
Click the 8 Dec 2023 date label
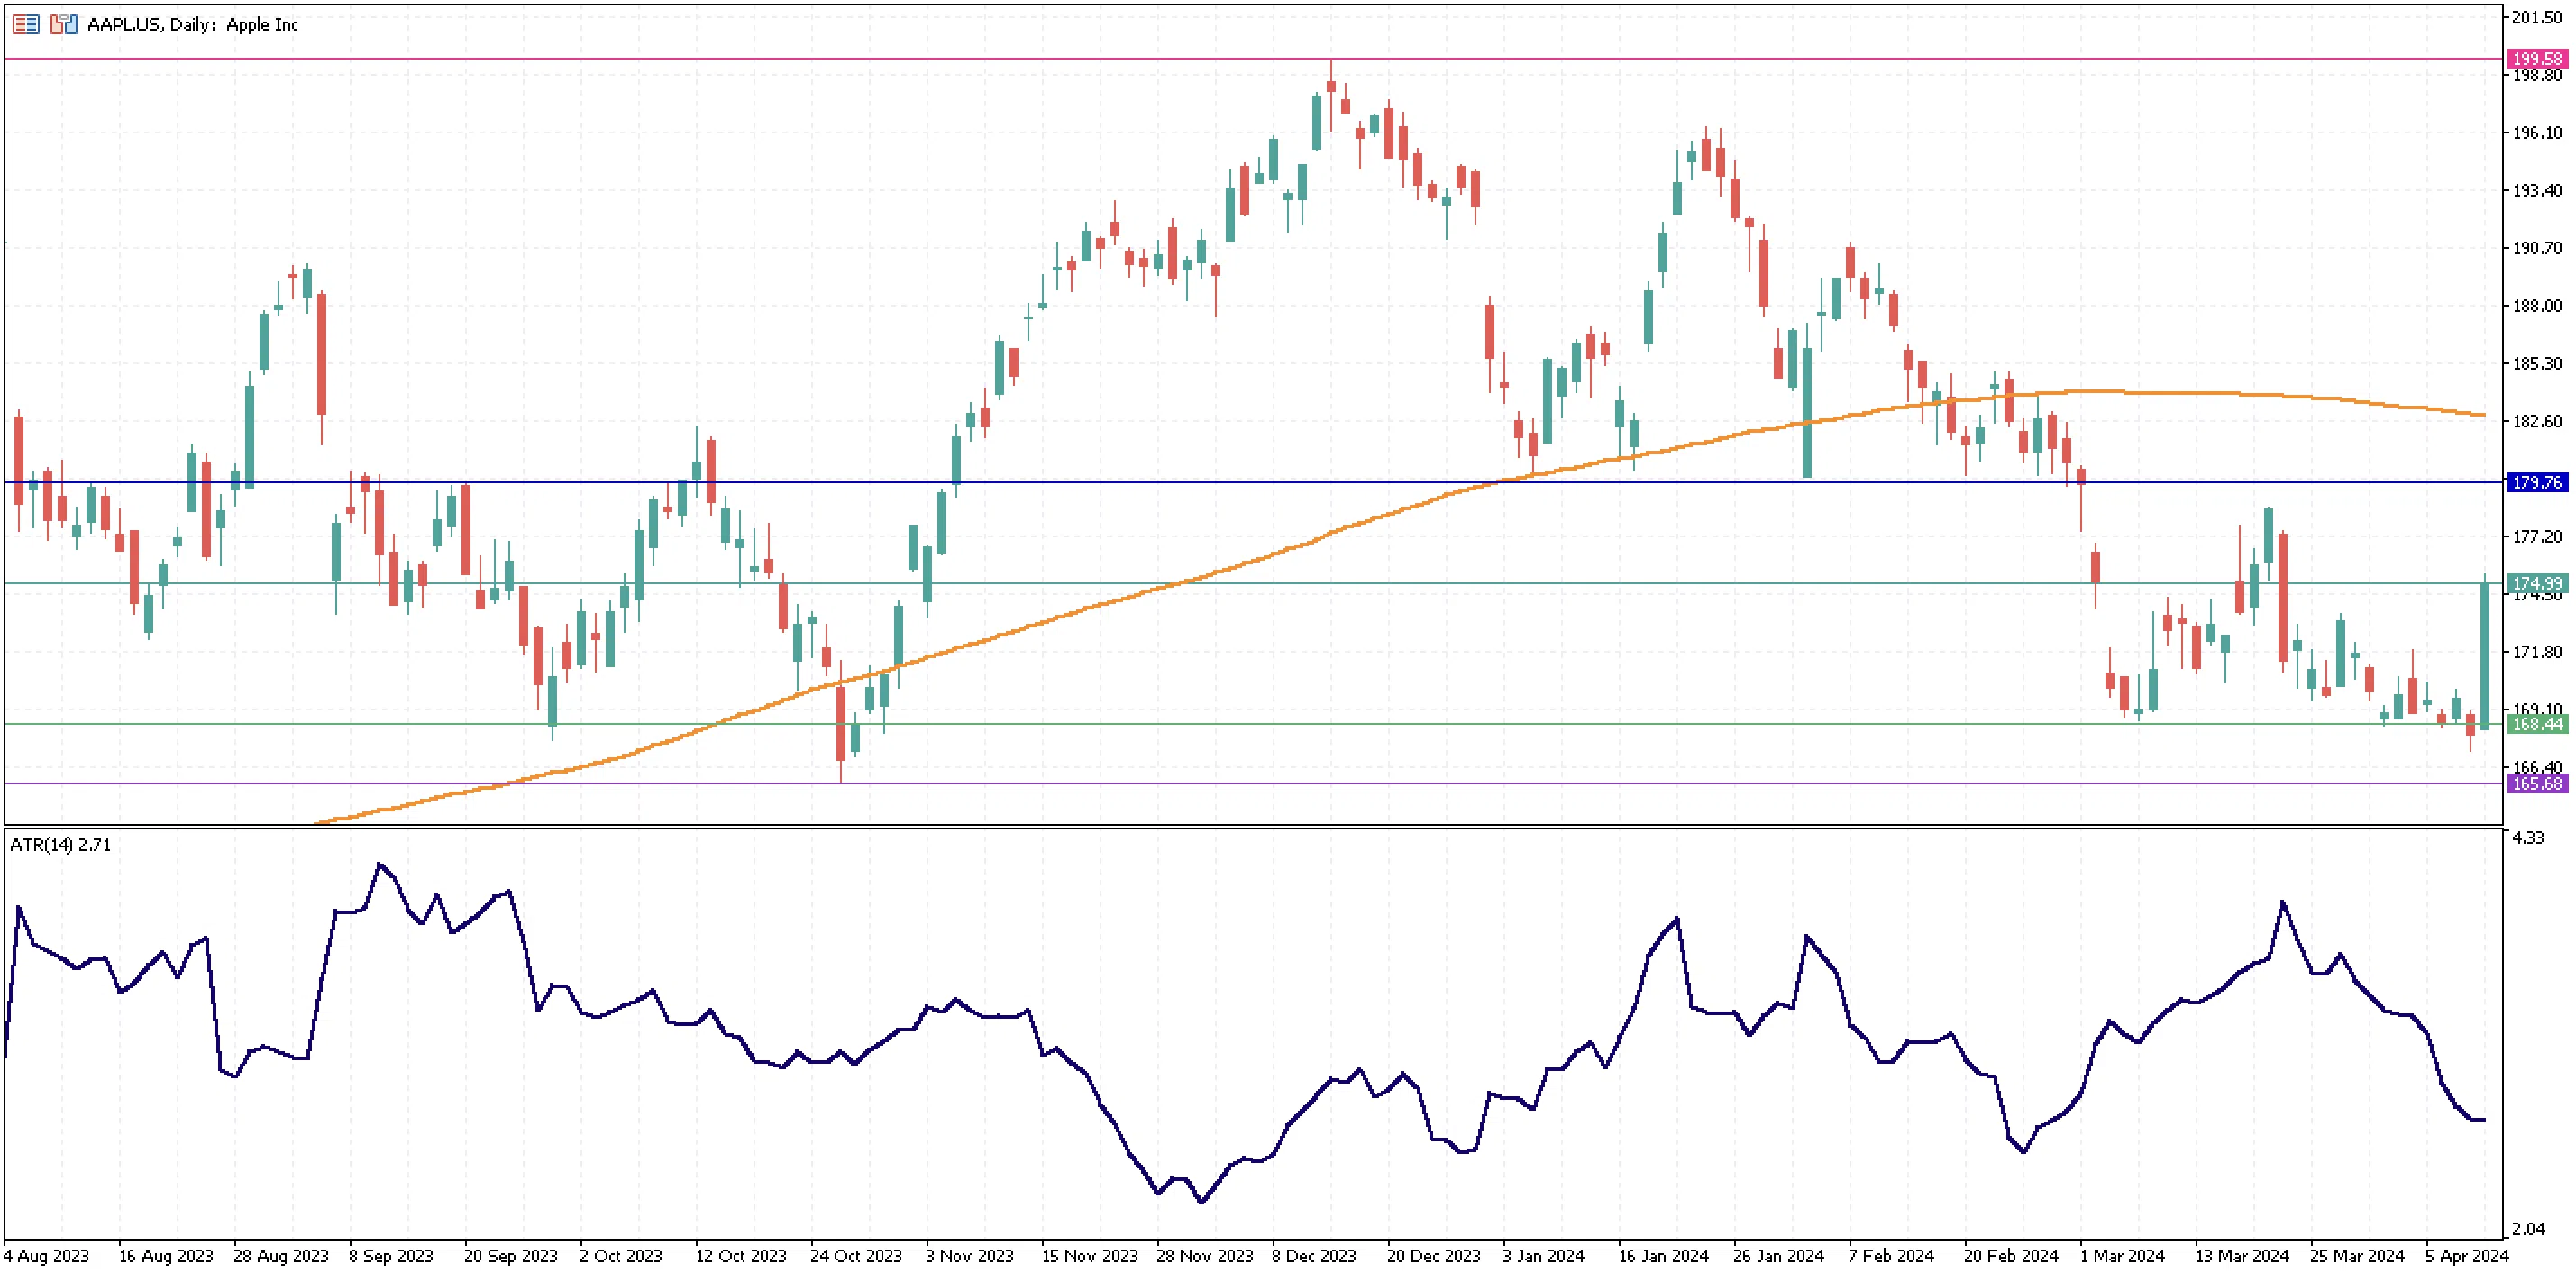[x=1313, y=1255]
